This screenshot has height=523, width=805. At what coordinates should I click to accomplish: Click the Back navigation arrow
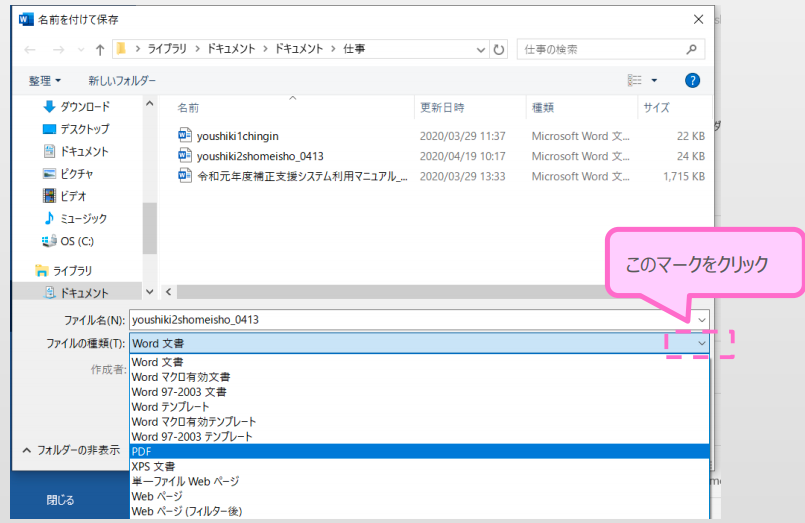click(x=30, y=49)
